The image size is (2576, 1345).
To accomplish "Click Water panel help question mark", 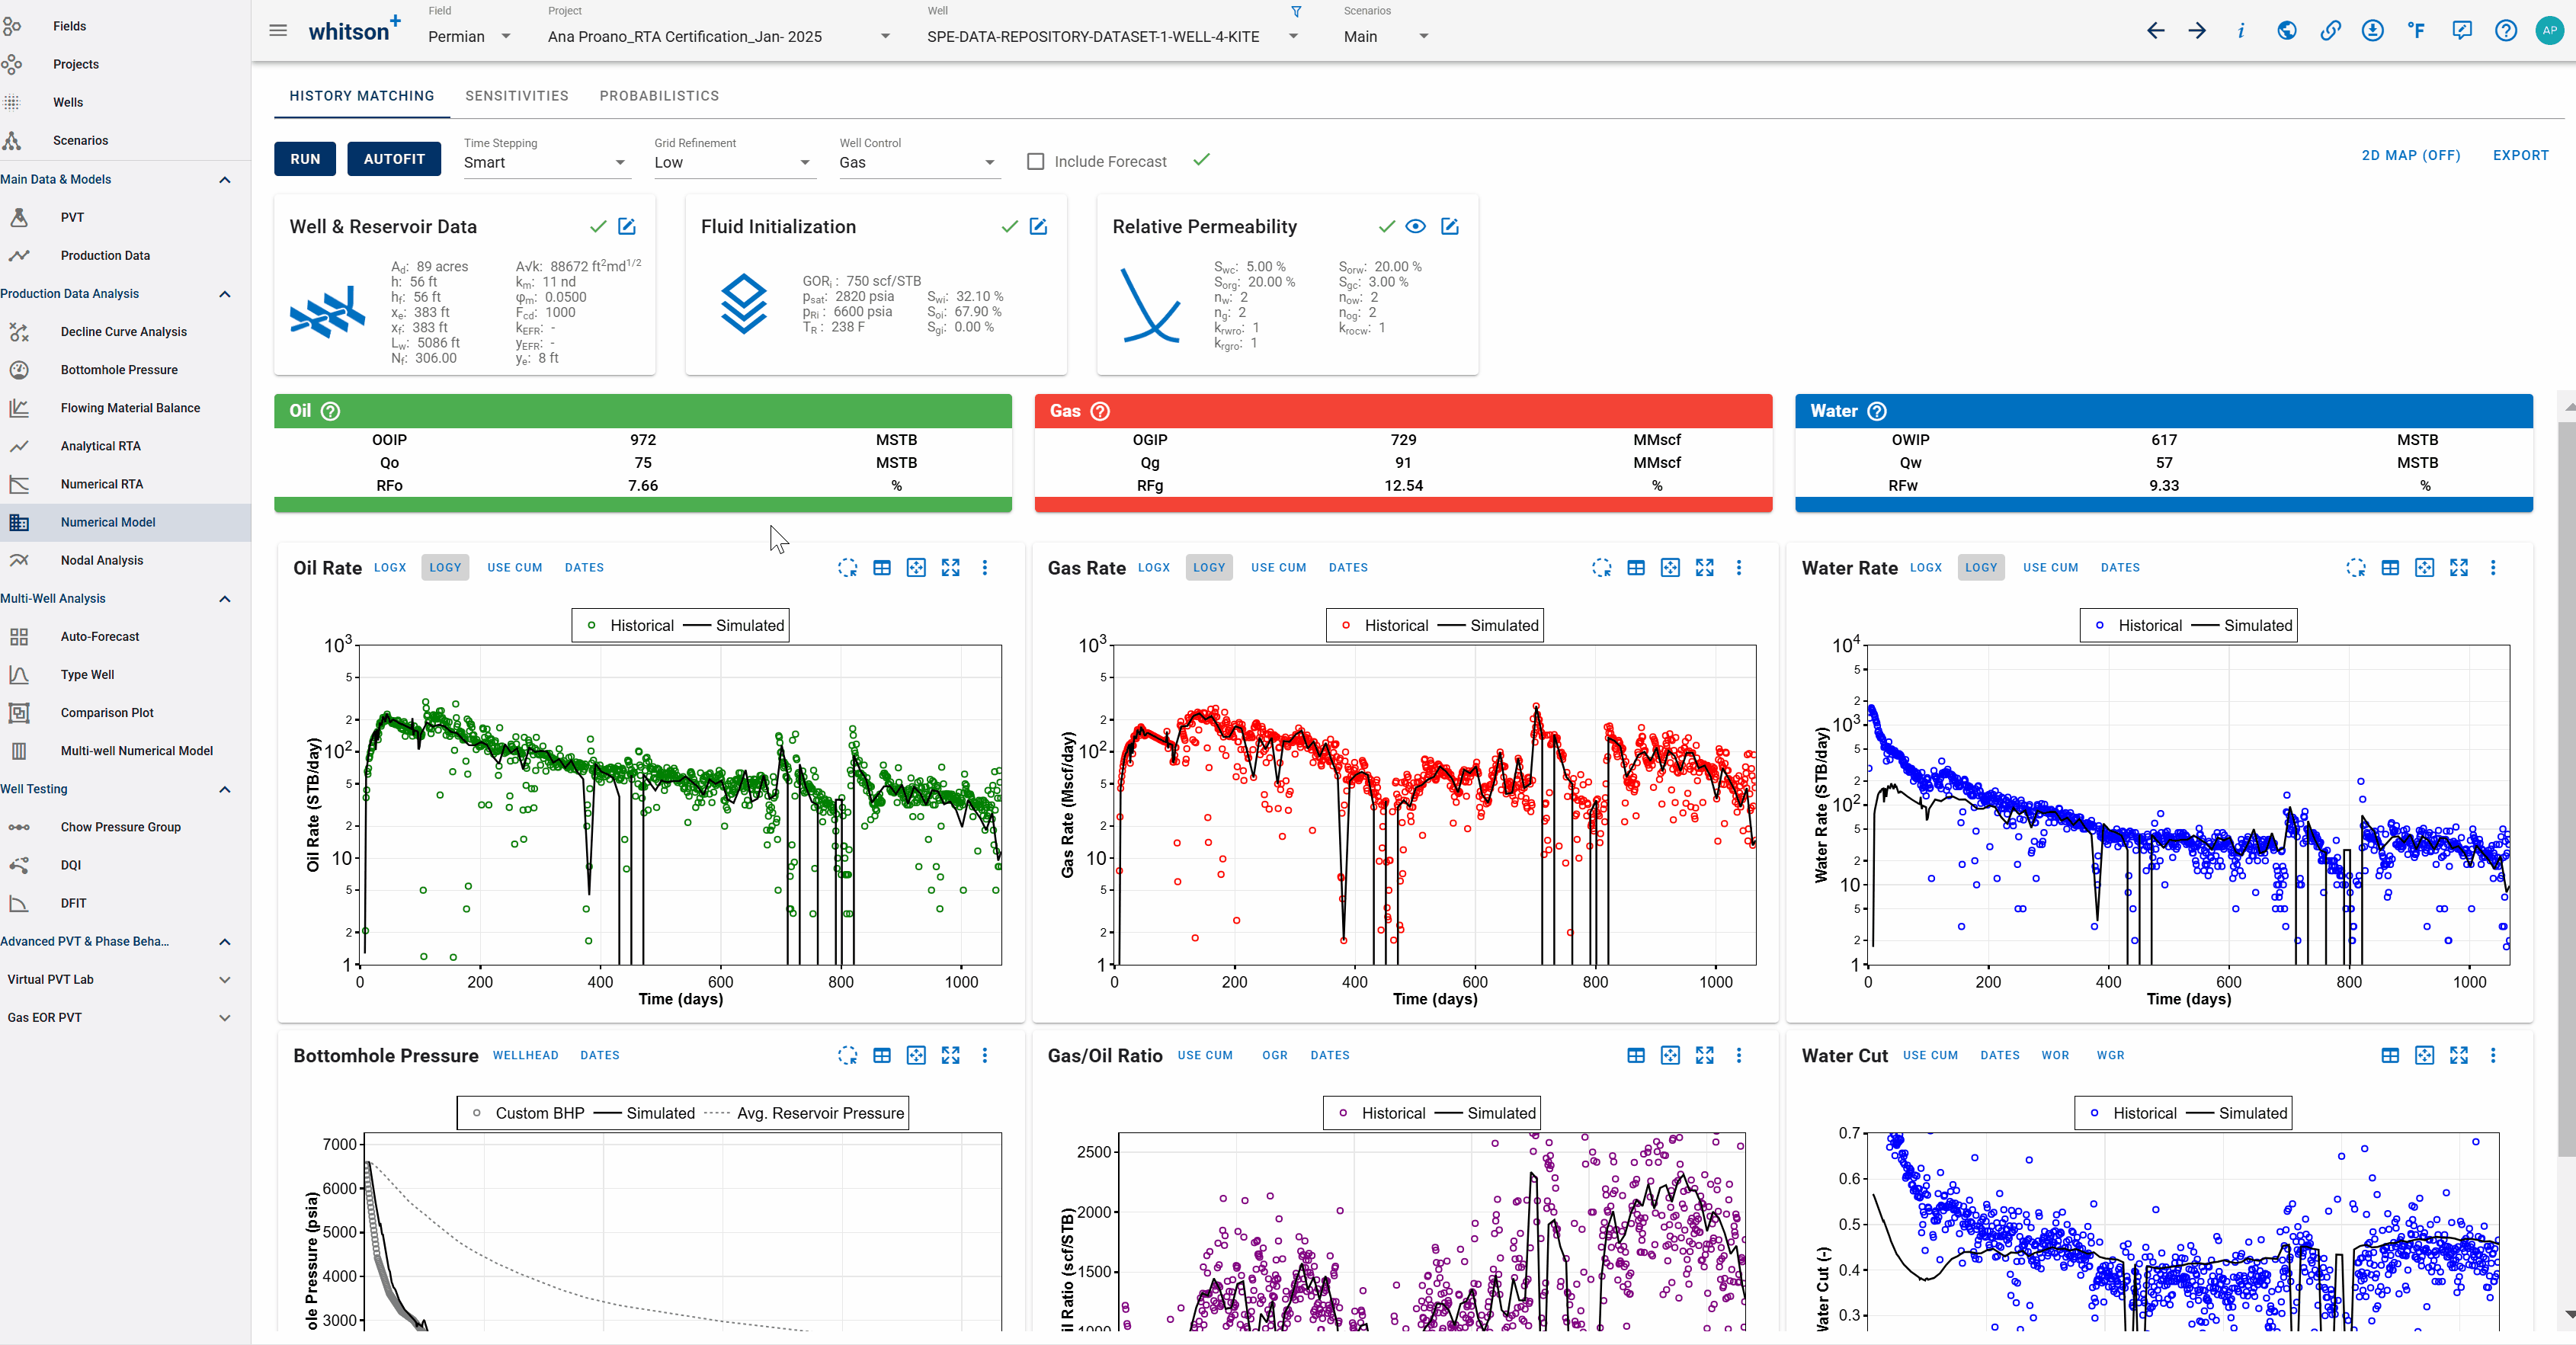I will [1877, 411].
